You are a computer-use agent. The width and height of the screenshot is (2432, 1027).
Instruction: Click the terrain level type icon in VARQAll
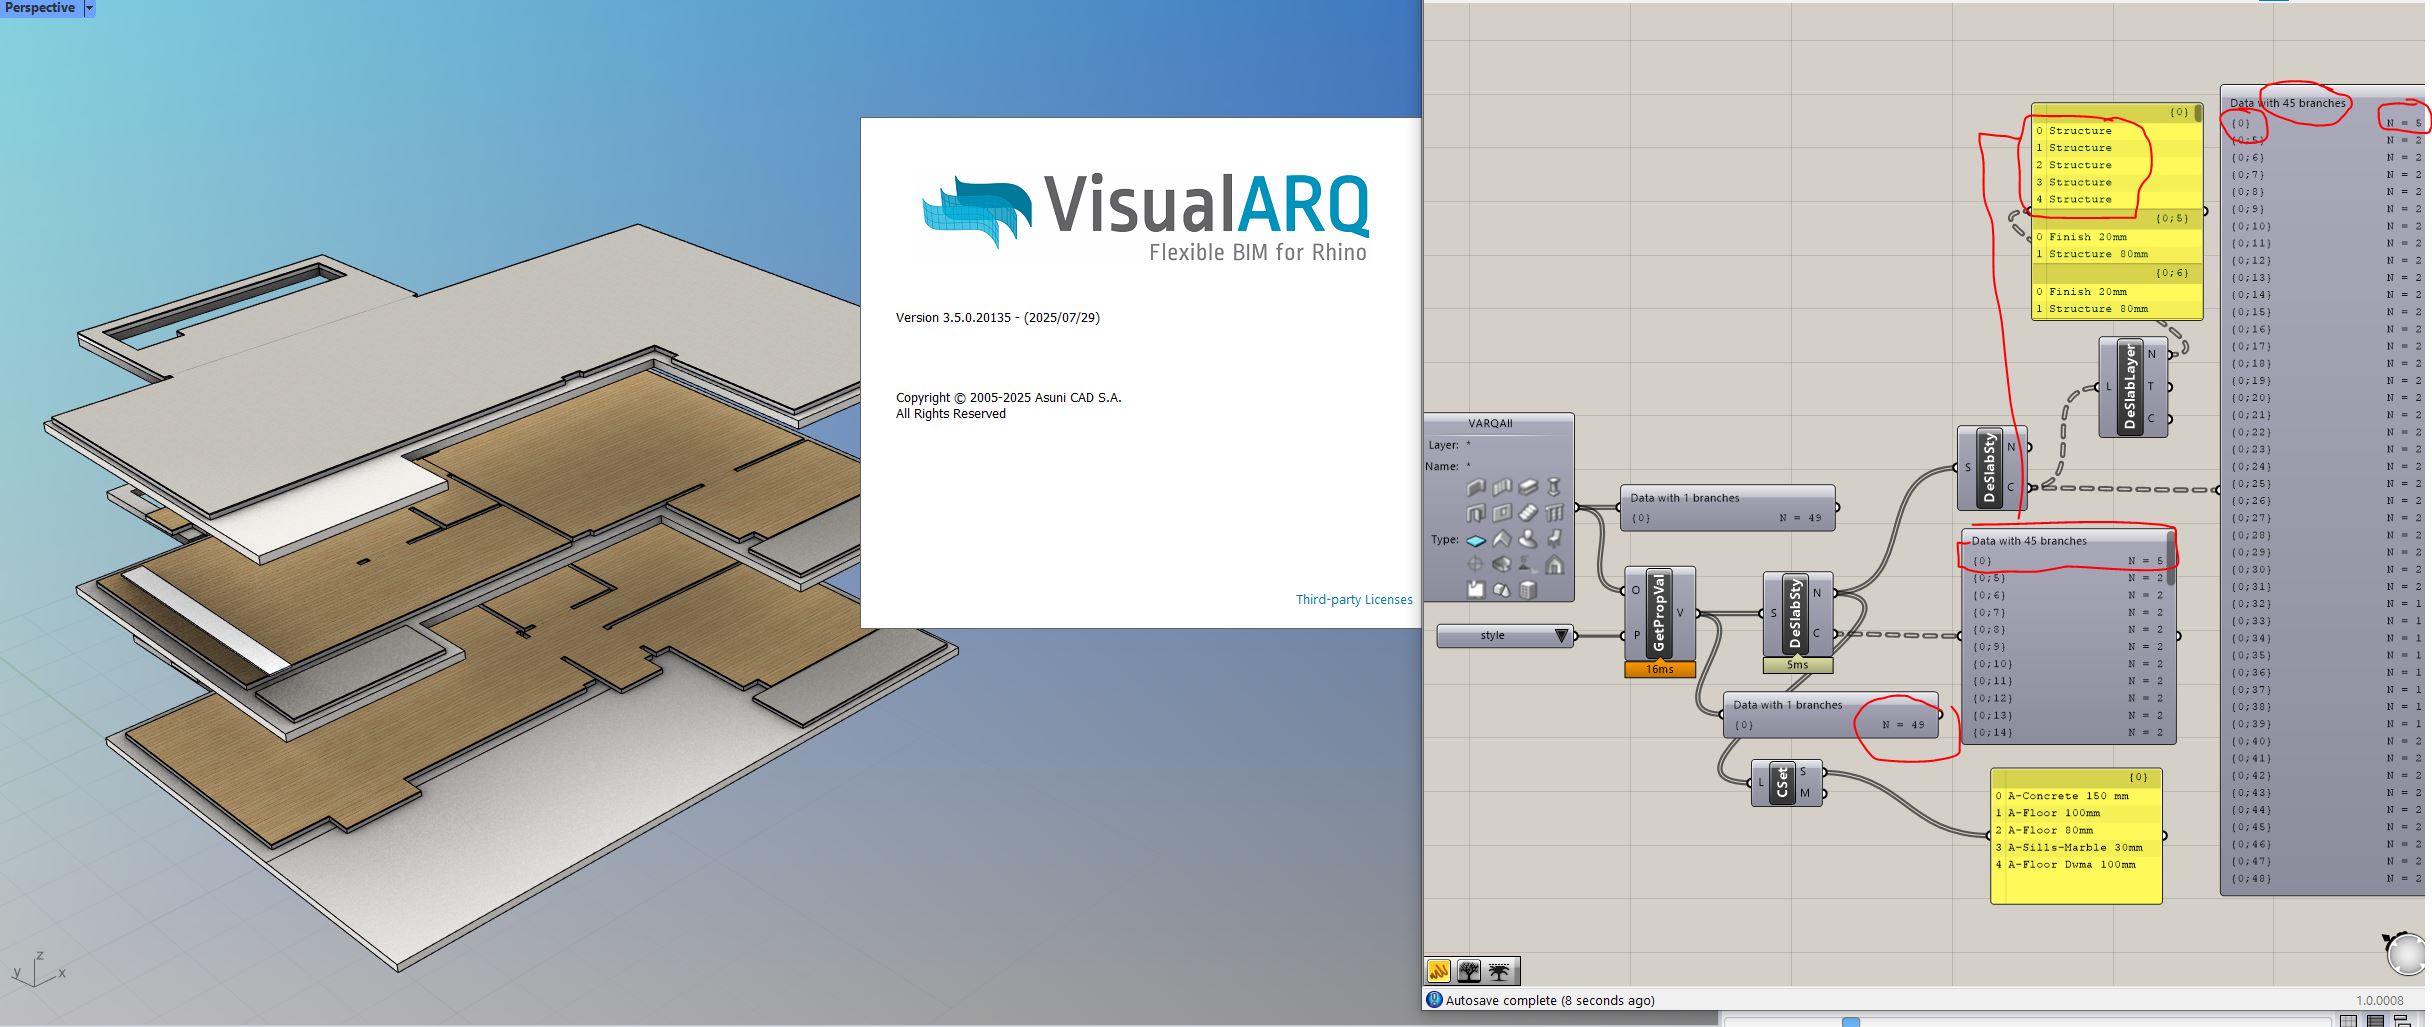[1528, 565]
